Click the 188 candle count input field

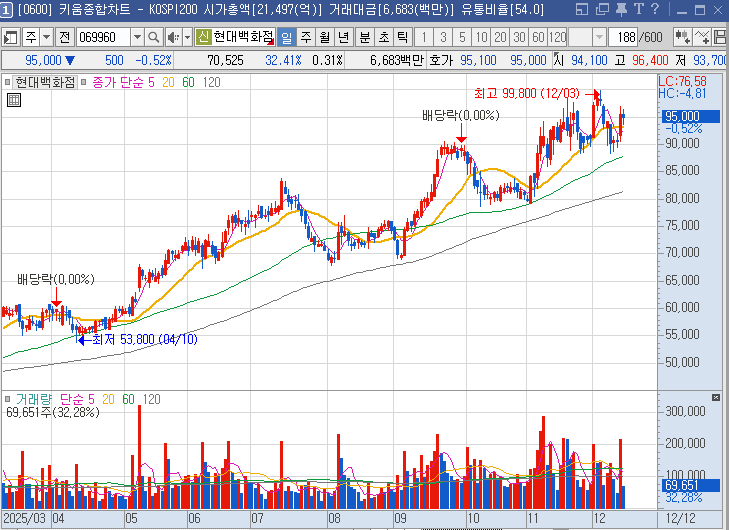point(626,37)
